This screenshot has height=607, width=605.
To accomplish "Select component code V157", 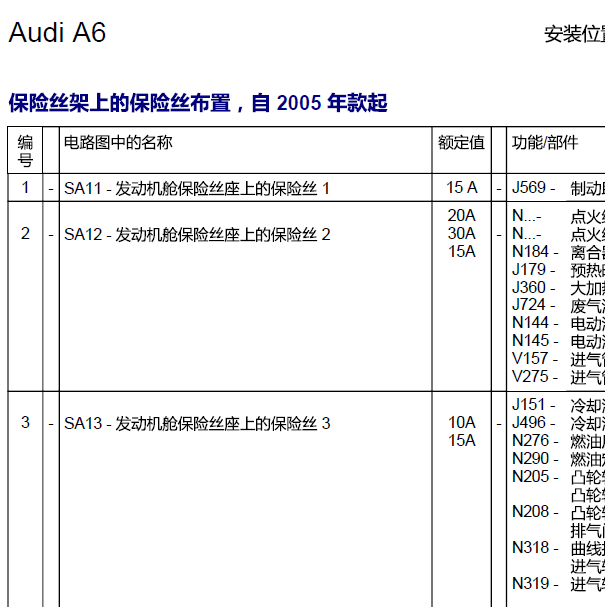I will click(530, 358).
